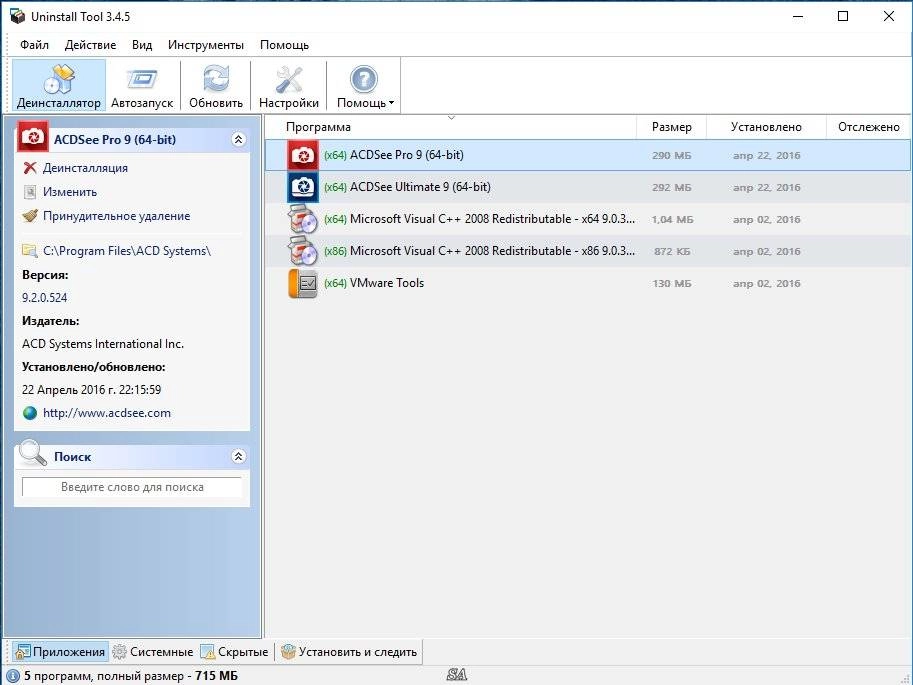Viewport: 913px width, 685px height.
Task: Collapse the Поиск panel
Action: [x=239, y=456]
